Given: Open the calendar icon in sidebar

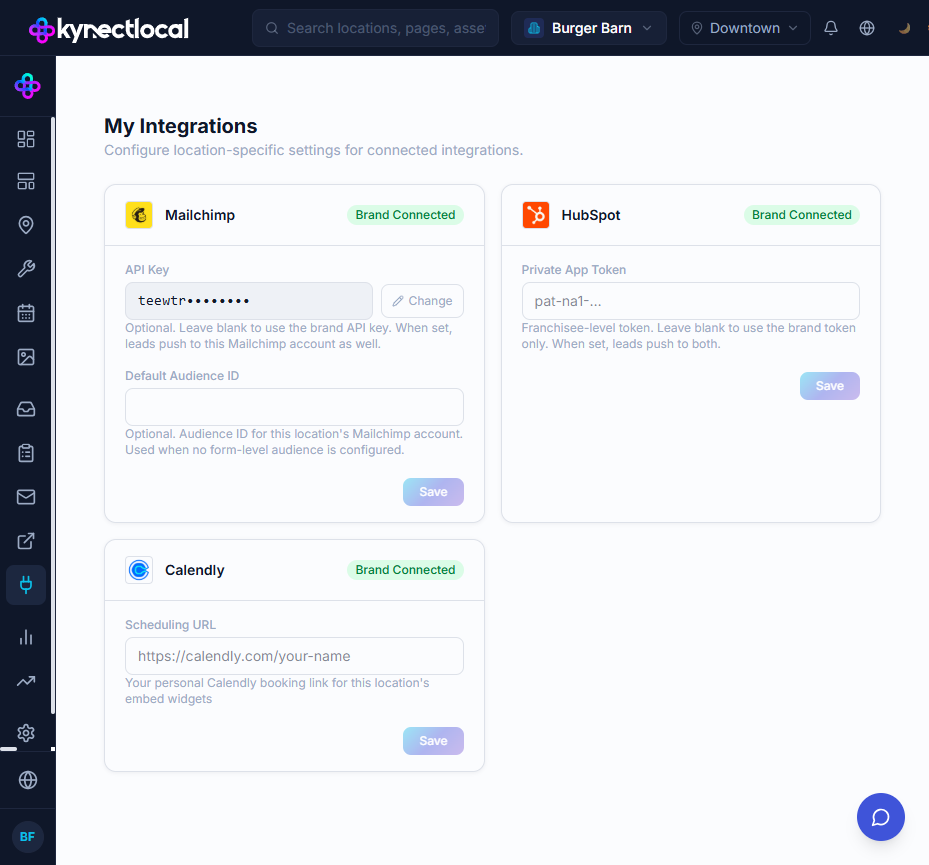Looking at the screenshot, I should pyautogui.click(x=26, y=313).
